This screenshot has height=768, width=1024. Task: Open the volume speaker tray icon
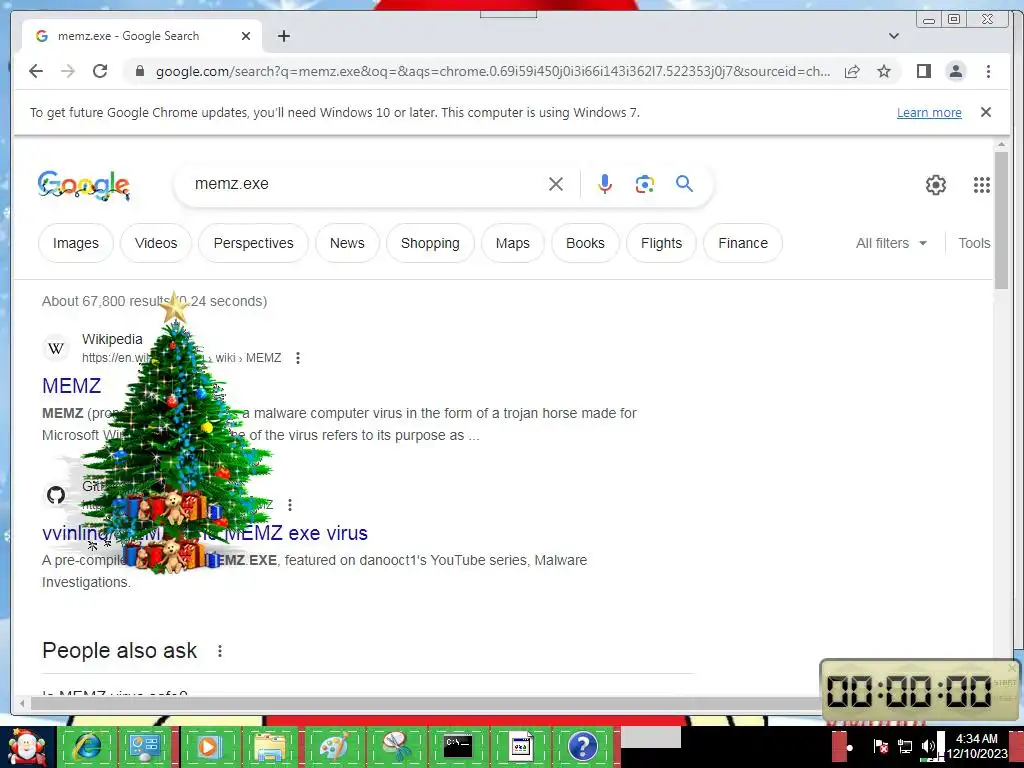[928, 746]
